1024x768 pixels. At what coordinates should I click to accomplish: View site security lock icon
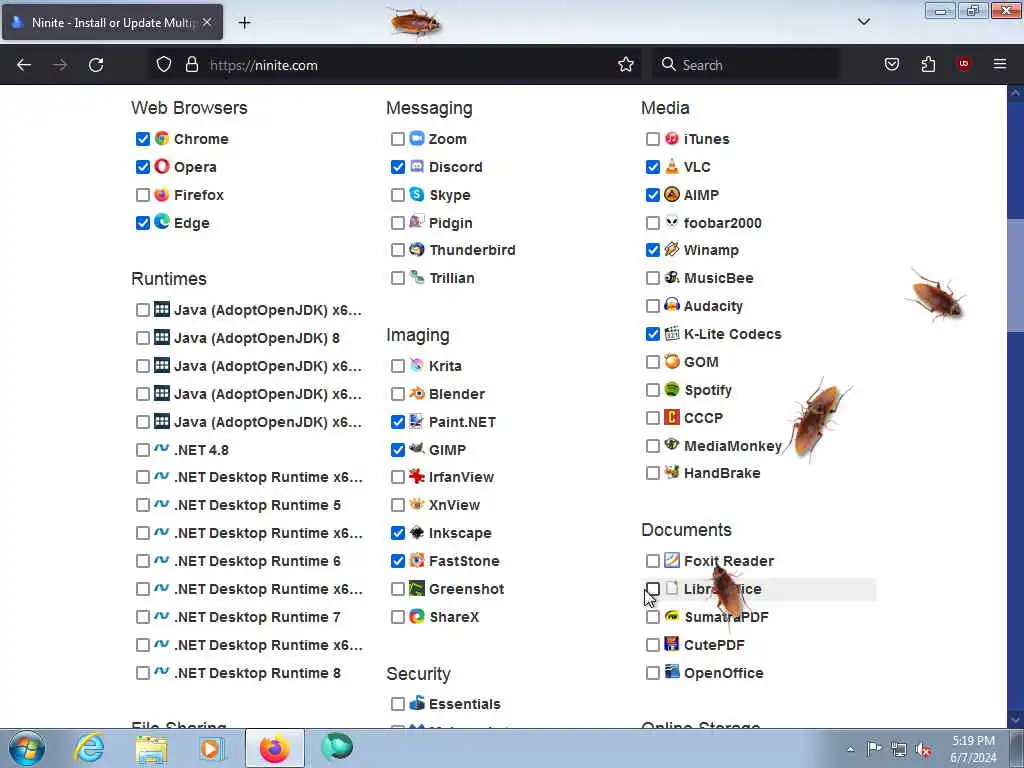pyautogui.click(x=191, y=64)
